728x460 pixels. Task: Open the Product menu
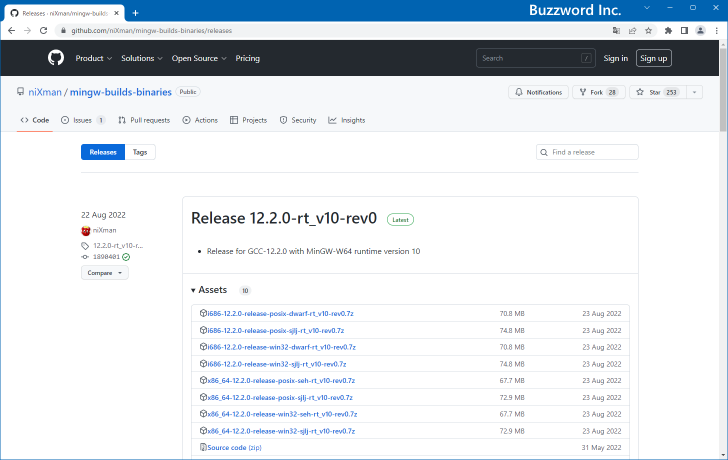tap(94, 58)
